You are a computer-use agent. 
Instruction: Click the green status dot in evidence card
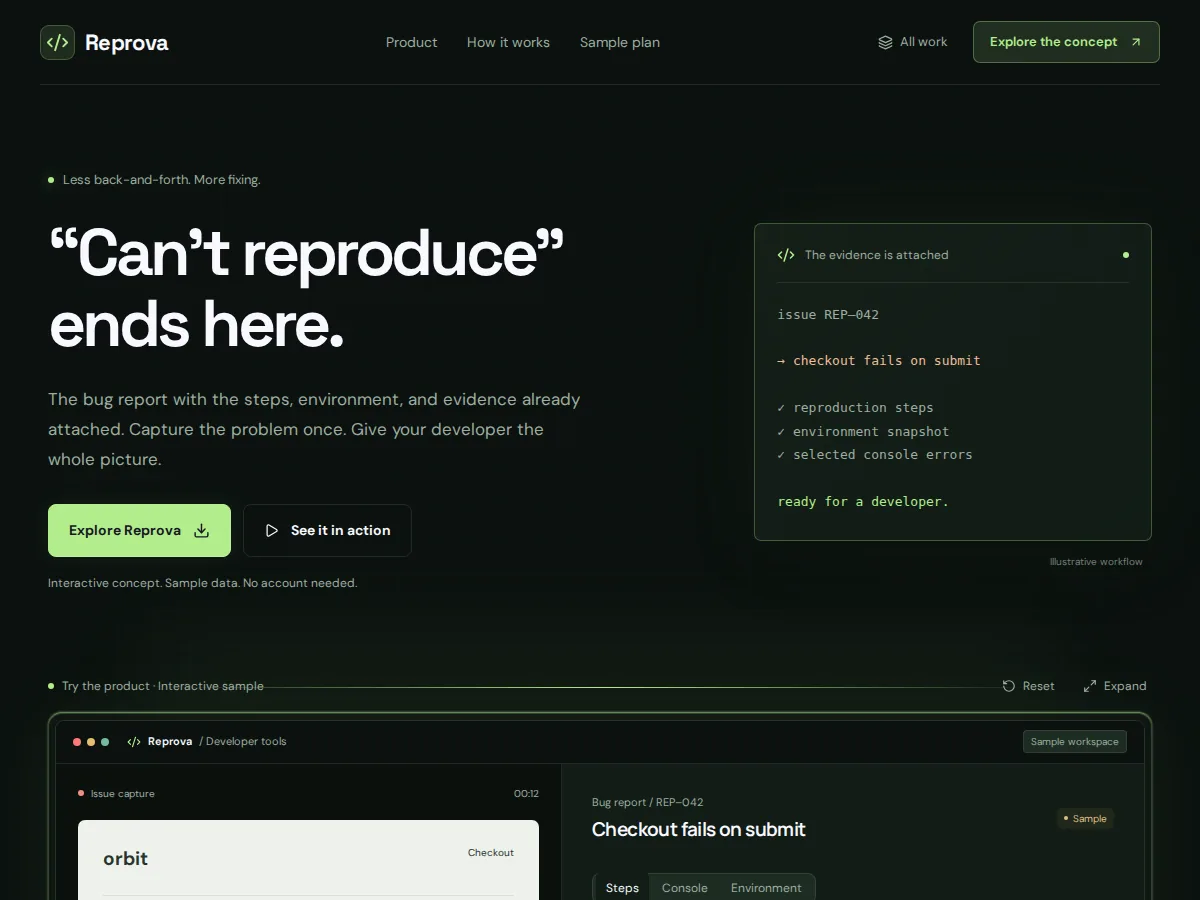coord(1126,255)
